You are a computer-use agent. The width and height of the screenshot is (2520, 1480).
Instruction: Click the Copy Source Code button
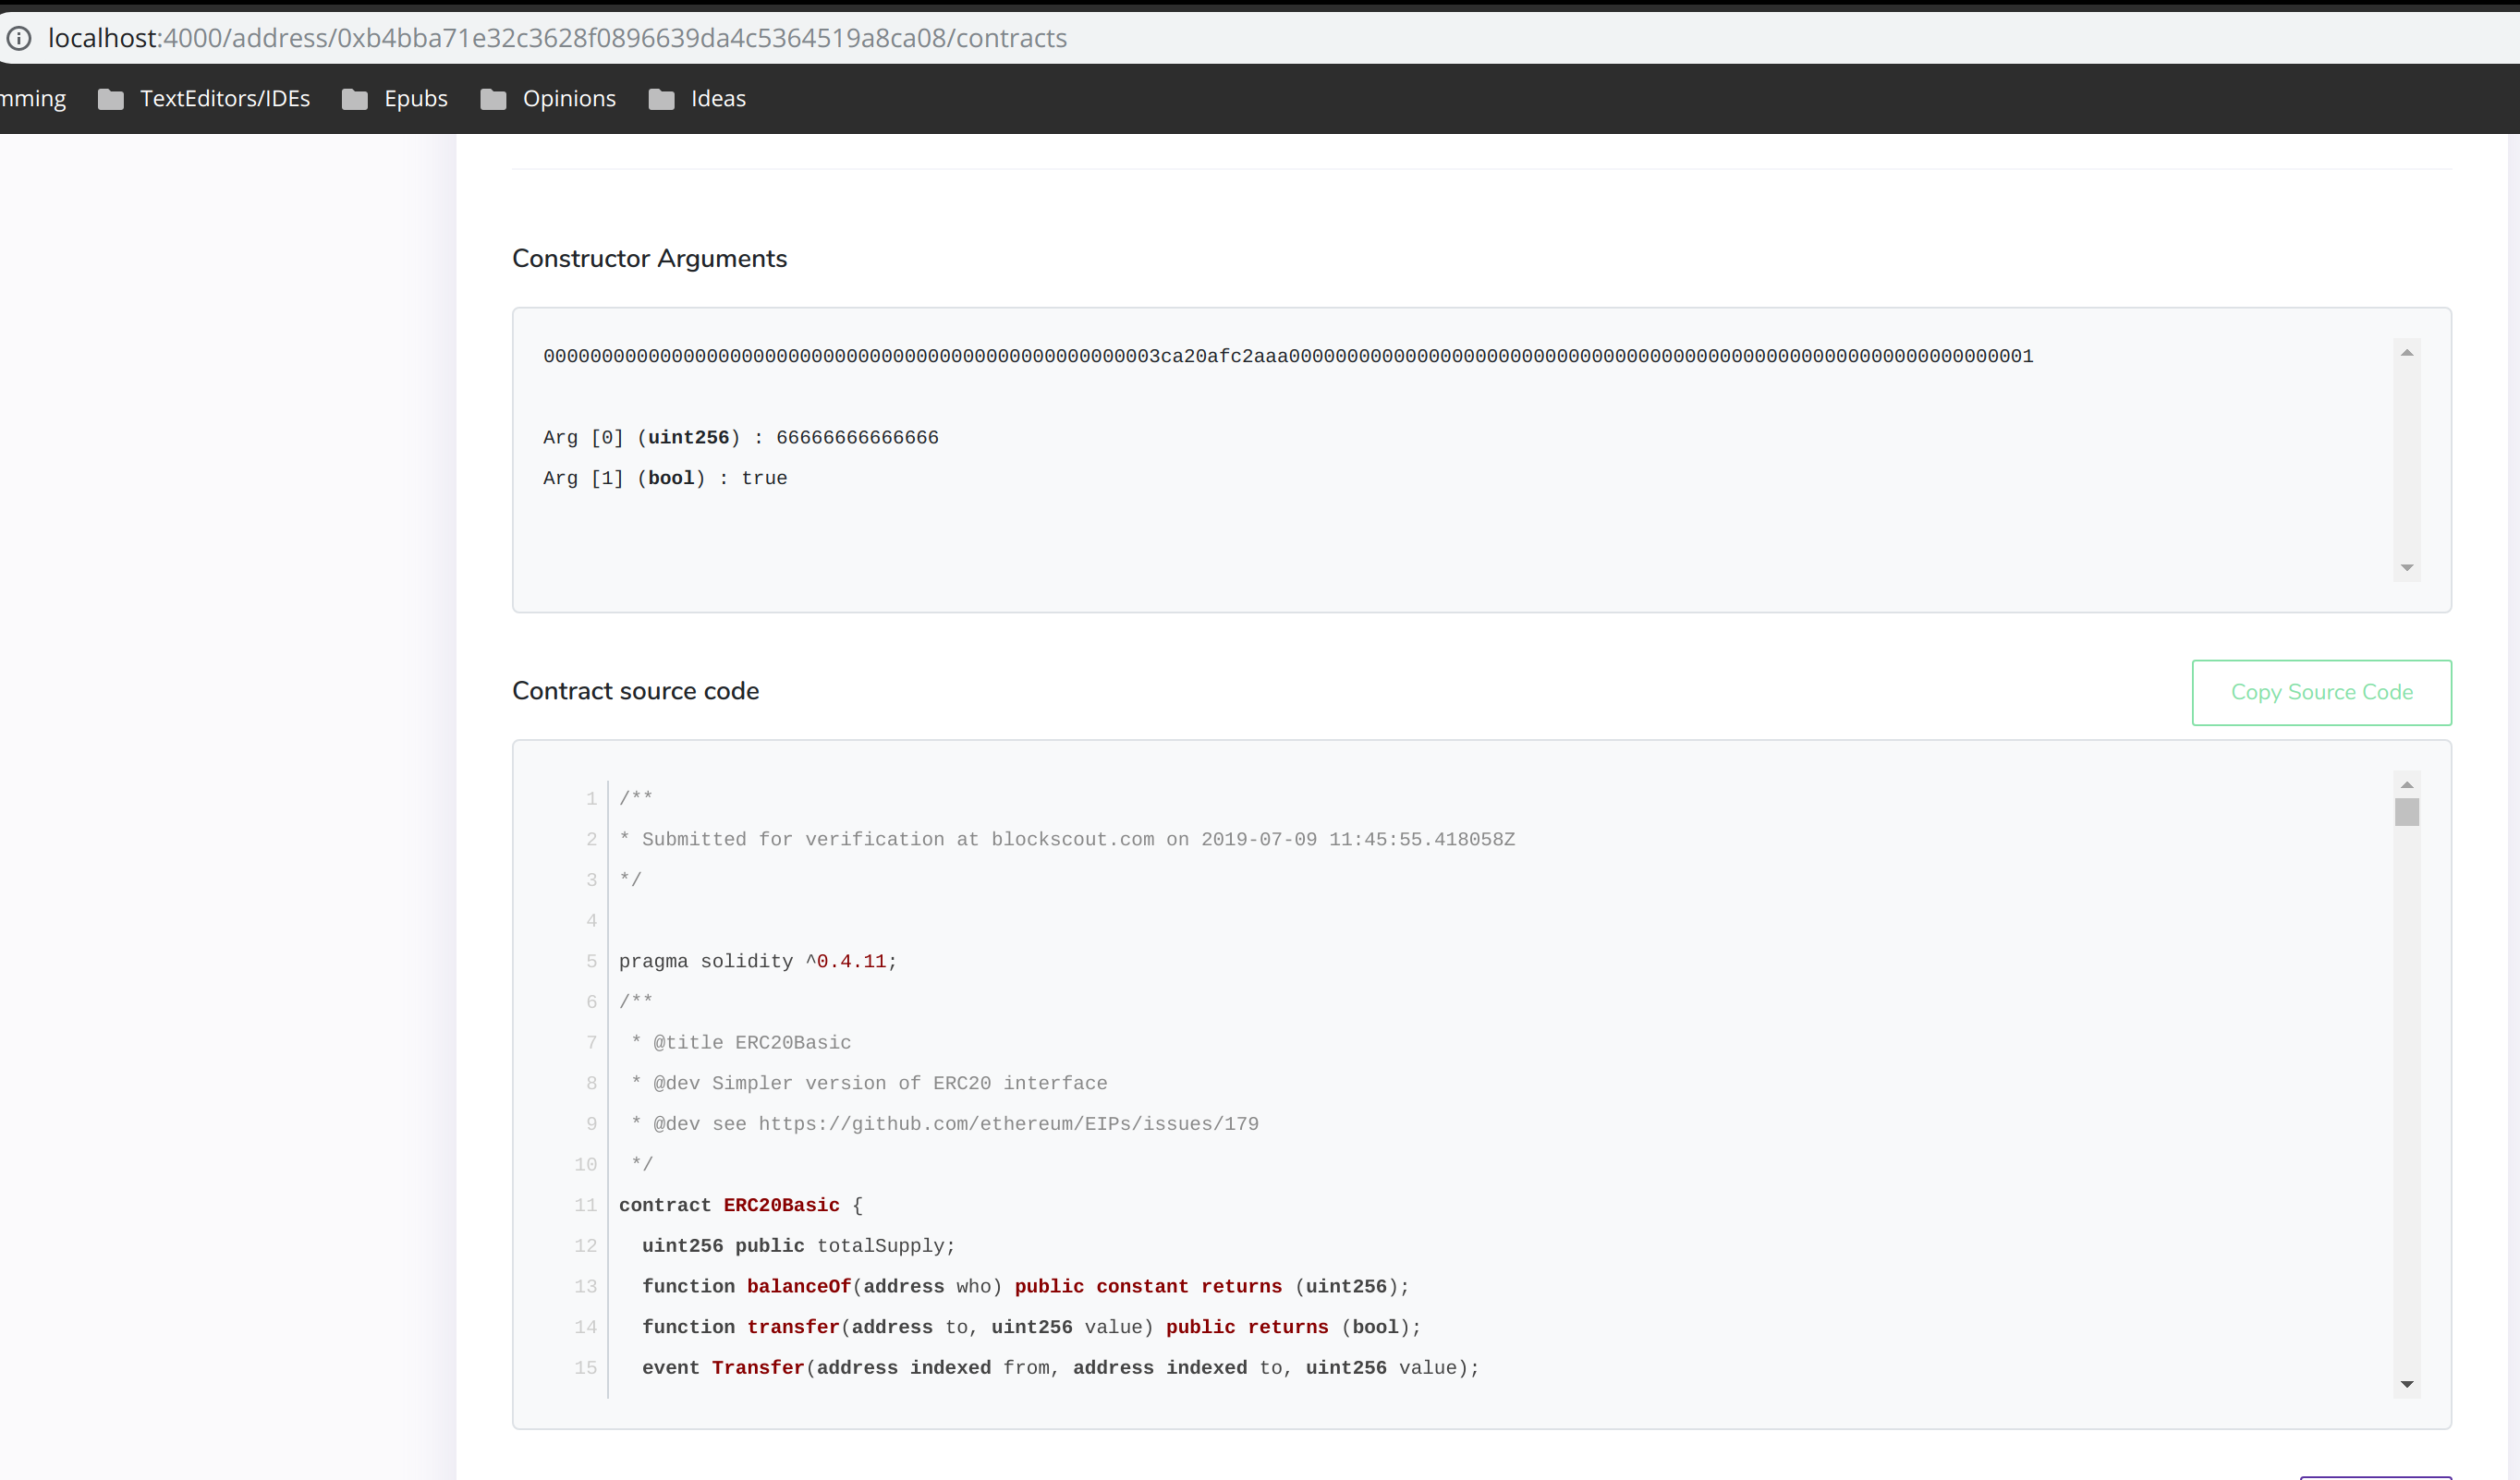coord(2321,691)
